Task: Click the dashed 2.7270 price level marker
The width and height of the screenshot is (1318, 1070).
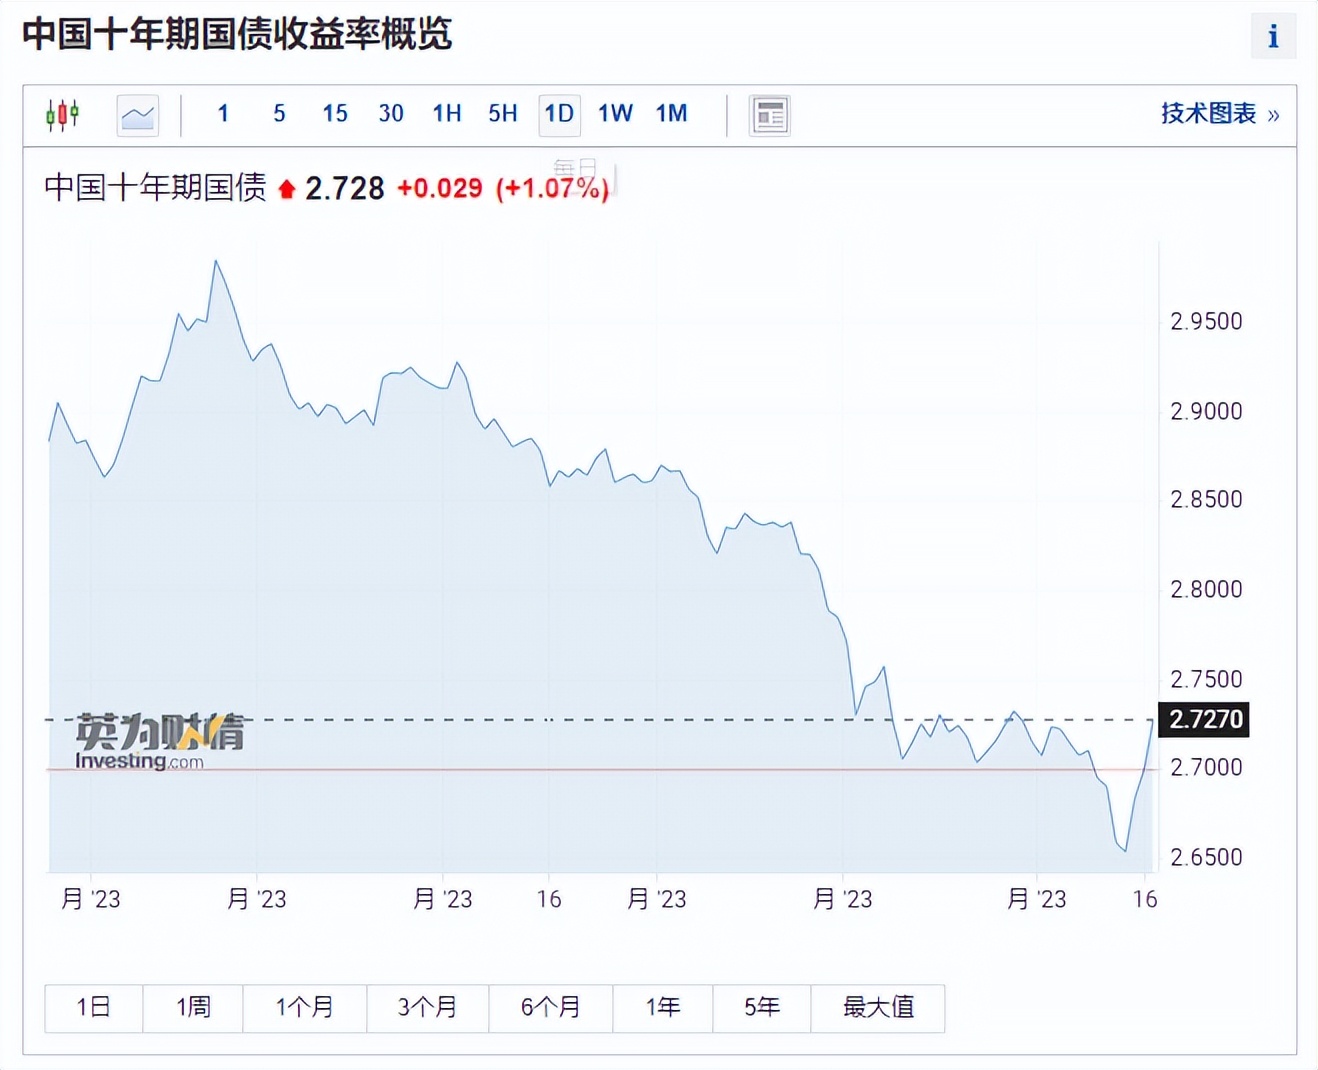Action: [1206, 719]
